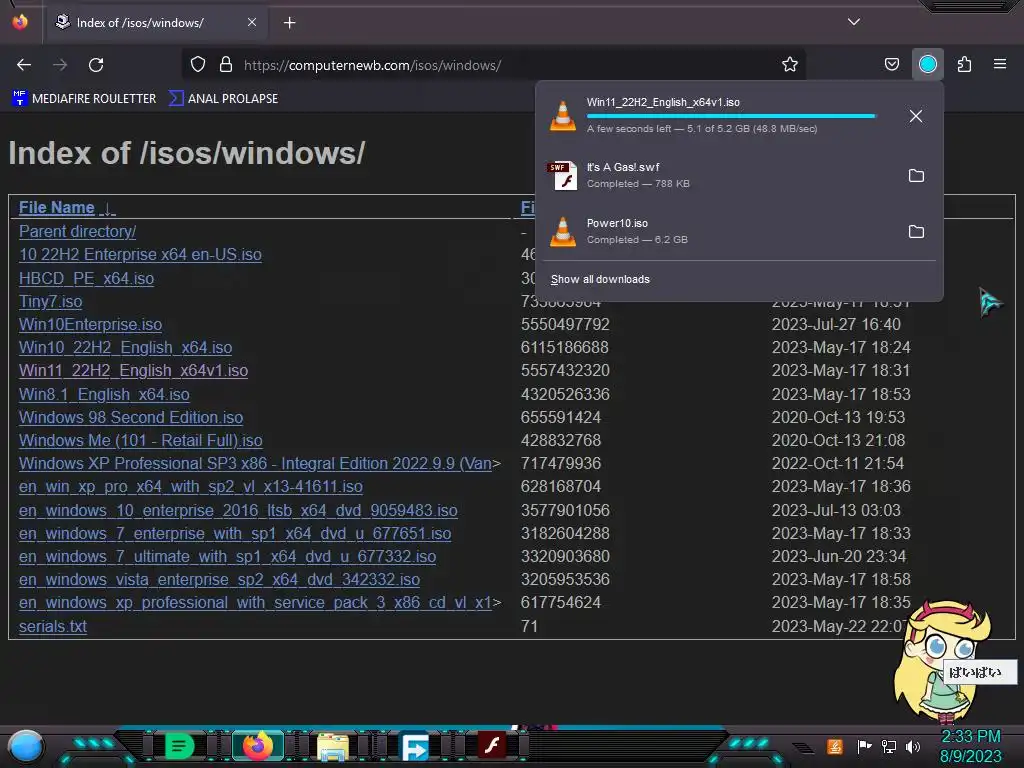Viewport: 1024px width, 768px height.
Task: Open en_windows_vista_enterprise_sp2_x64 iso link
Action: (x=219, y=580)
